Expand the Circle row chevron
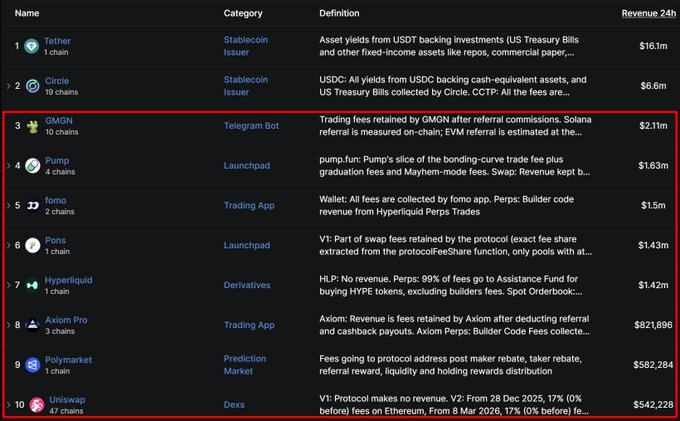680x421 pixels. tap(8, 86)
